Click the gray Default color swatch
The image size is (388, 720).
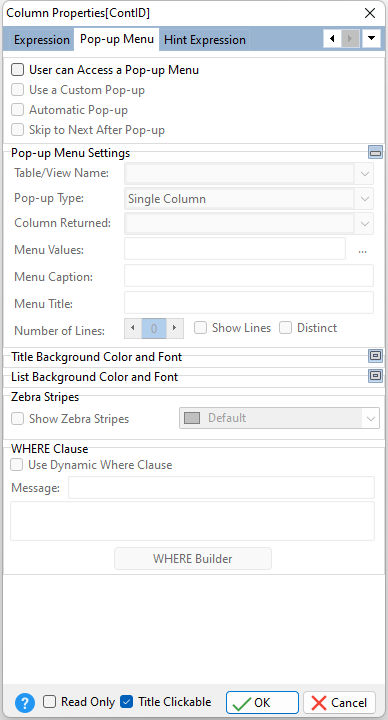click(x=192, y=418)
